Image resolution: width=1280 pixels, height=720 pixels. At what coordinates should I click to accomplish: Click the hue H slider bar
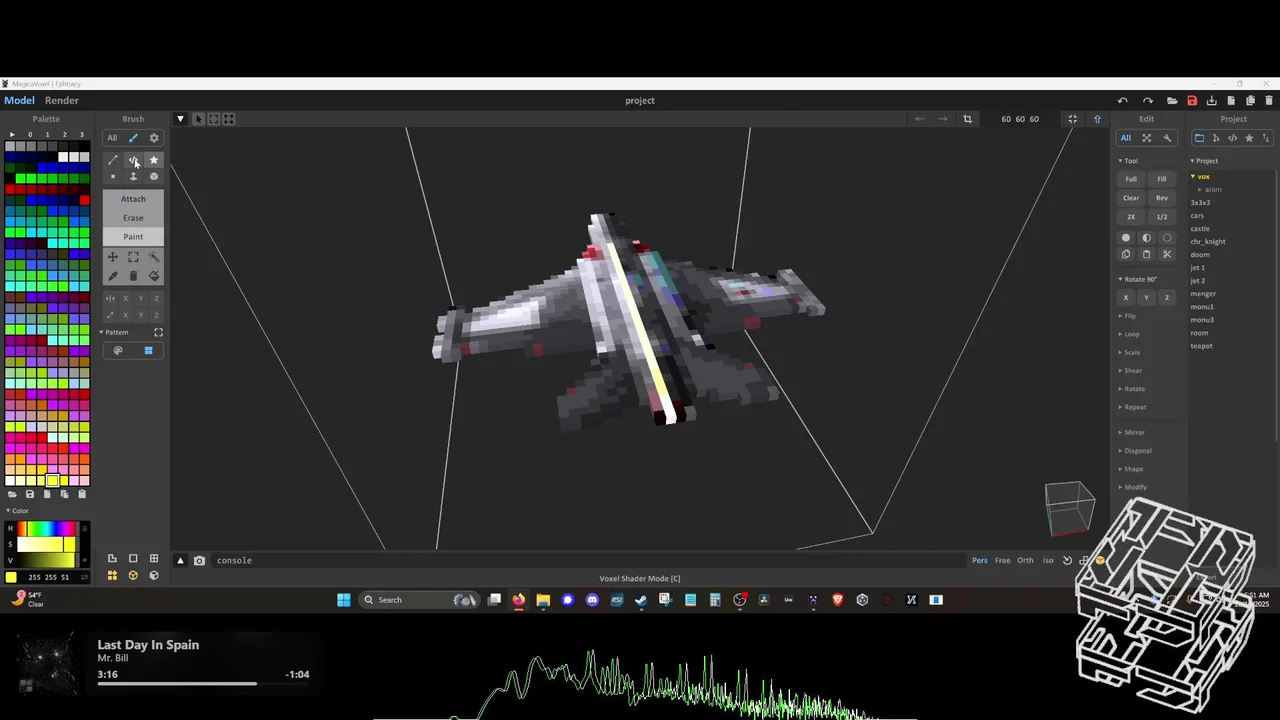coord(46,528)
